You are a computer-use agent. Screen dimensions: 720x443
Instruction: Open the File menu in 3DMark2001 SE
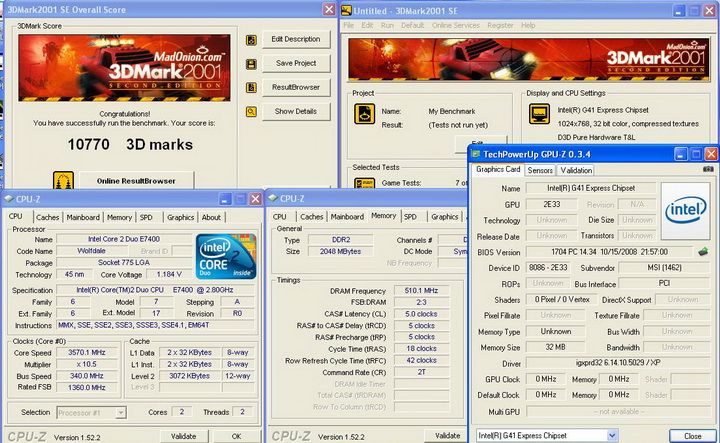tap(349, 25)
